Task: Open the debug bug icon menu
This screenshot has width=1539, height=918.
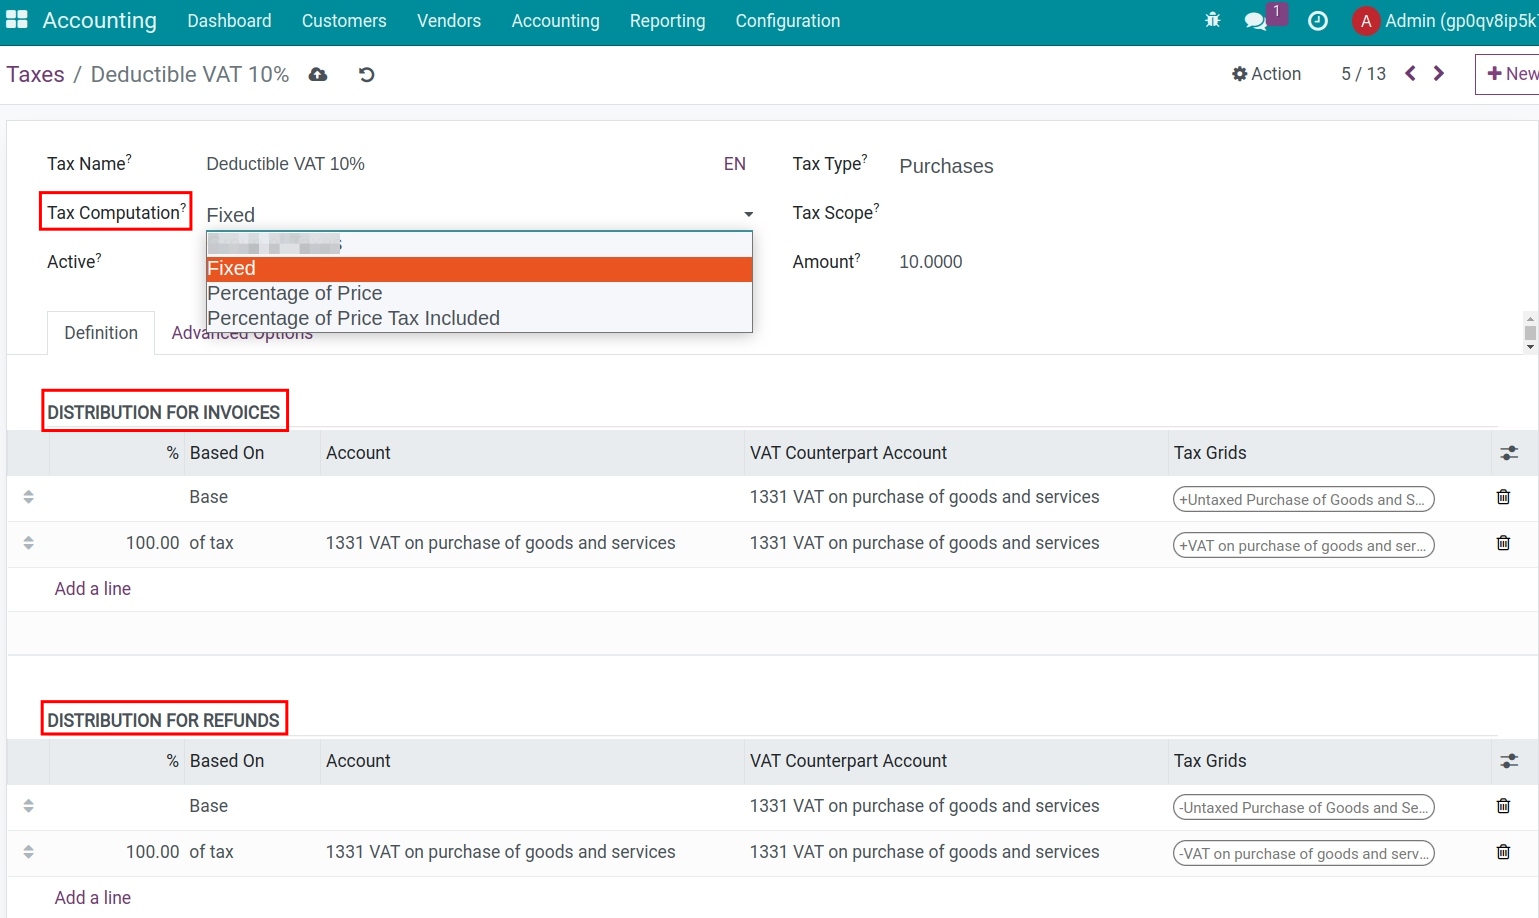Action: click(1212, 20)
